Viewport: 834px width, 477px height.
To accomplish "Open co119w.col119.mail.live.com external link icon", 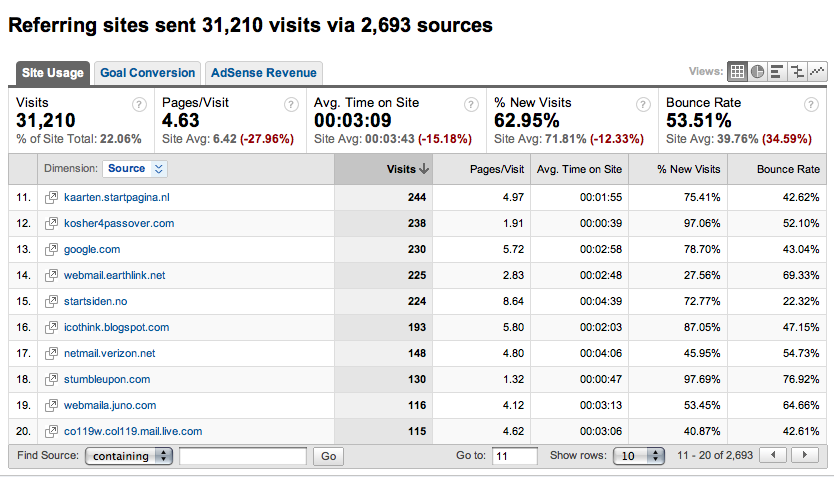I will [51, 431].
